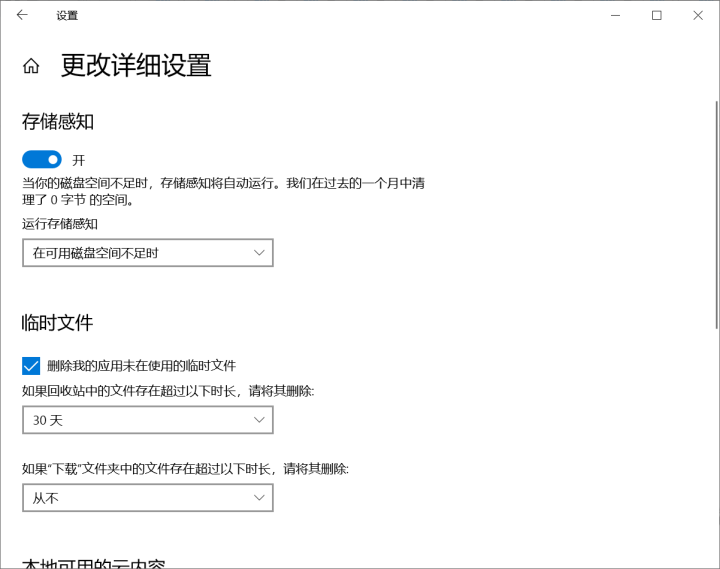Click the chevron arrow beside 30 天
The image size is (720, 569).
pyautogui.click(x=259, y=420)
